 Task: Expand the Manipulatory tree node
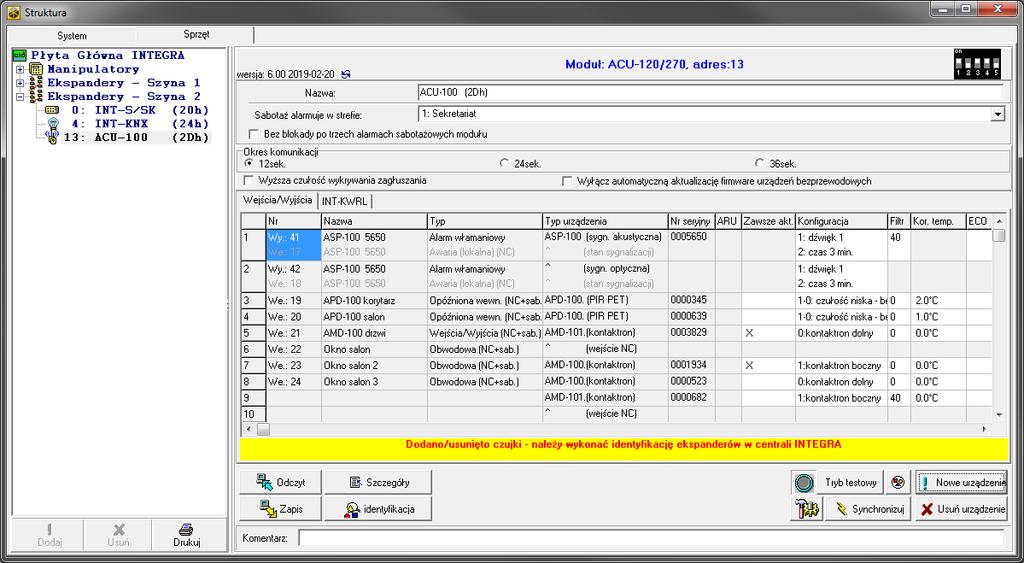point(20,69)
